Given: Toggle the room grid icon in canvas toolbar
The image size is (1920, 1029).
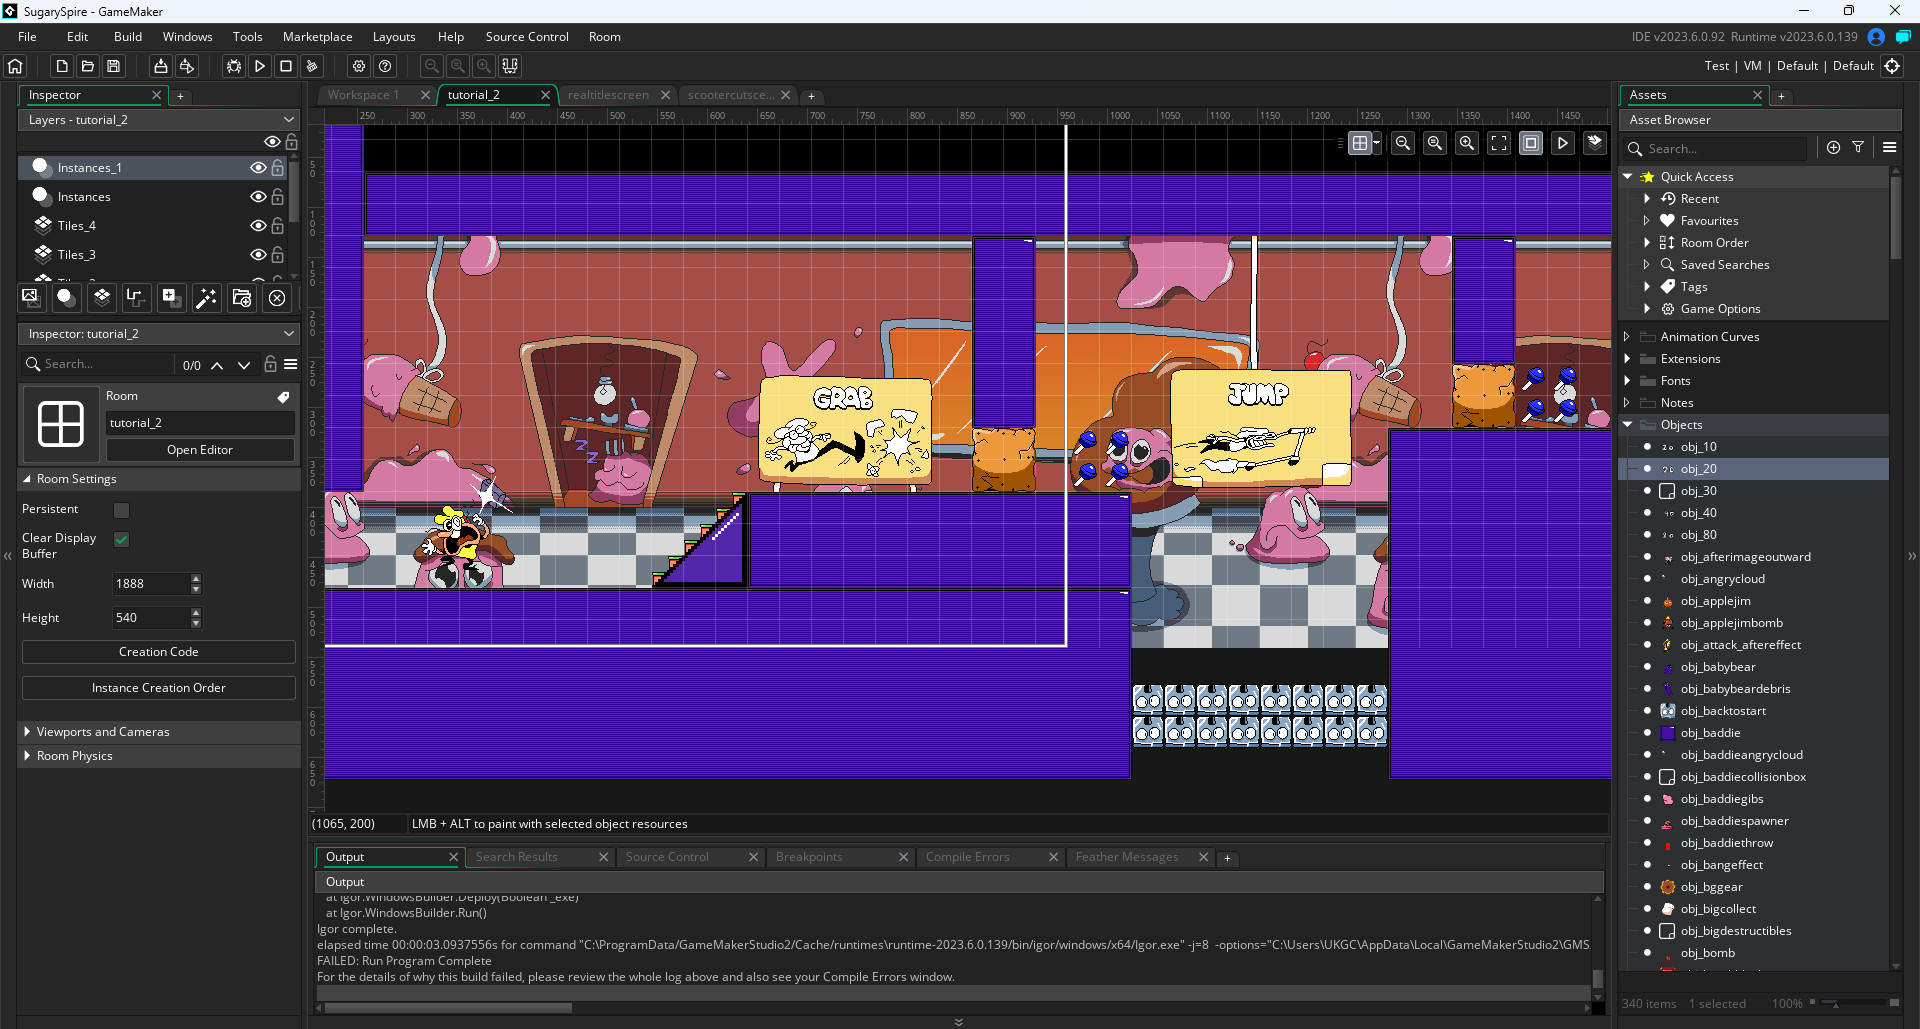Looking at the screenshot, I should (x=1361, y=142).
